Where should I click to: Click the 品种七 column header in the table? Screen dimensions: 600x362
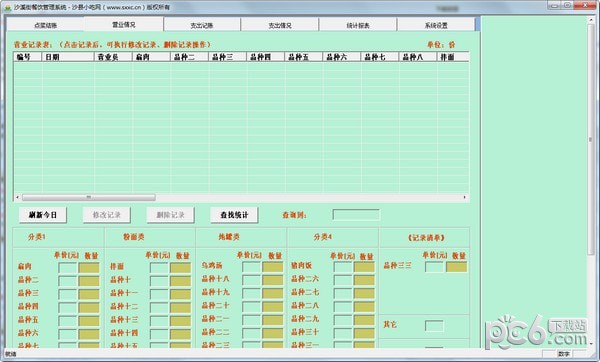click(x=380, y=57)
